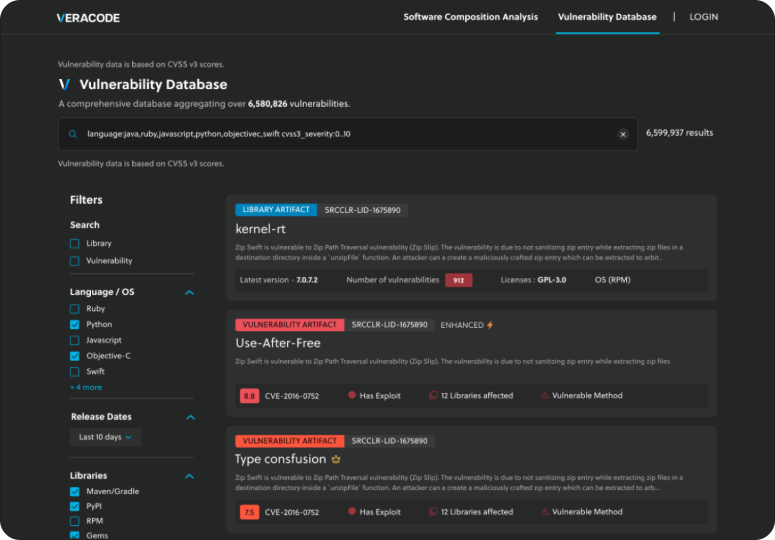Screen dimensions: 775x540
Task: Click Has Exploit red dot in Use-After-Free card
Action: (352, 395)
